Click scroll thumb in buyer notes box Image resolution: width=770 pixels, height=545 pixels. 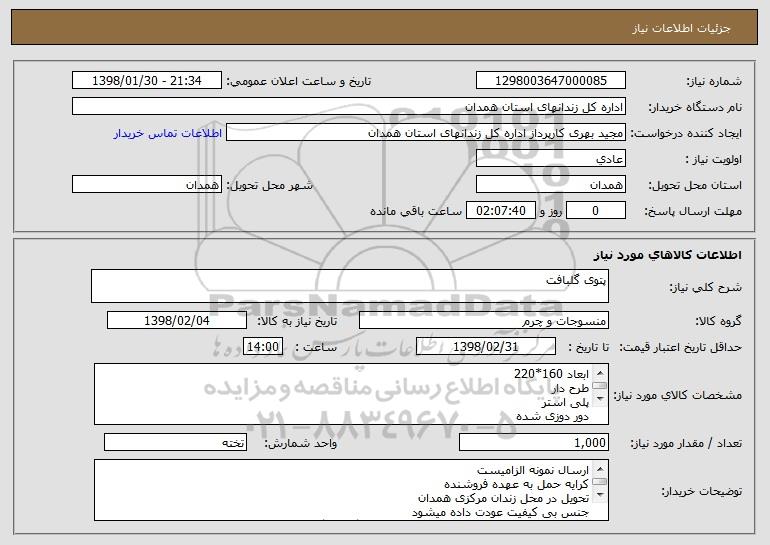[600, 482]
